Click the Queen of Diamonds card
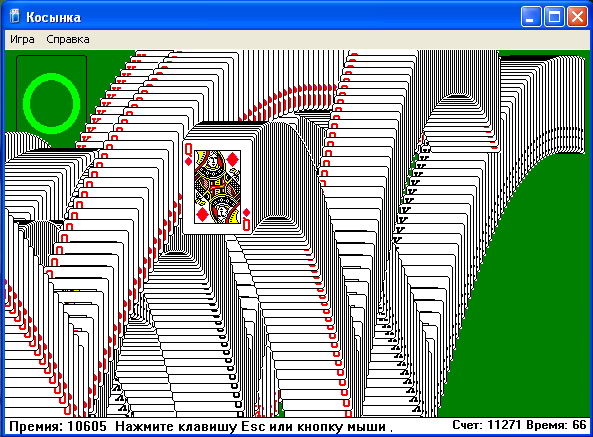593x437 pixels. tap(217, 187)
